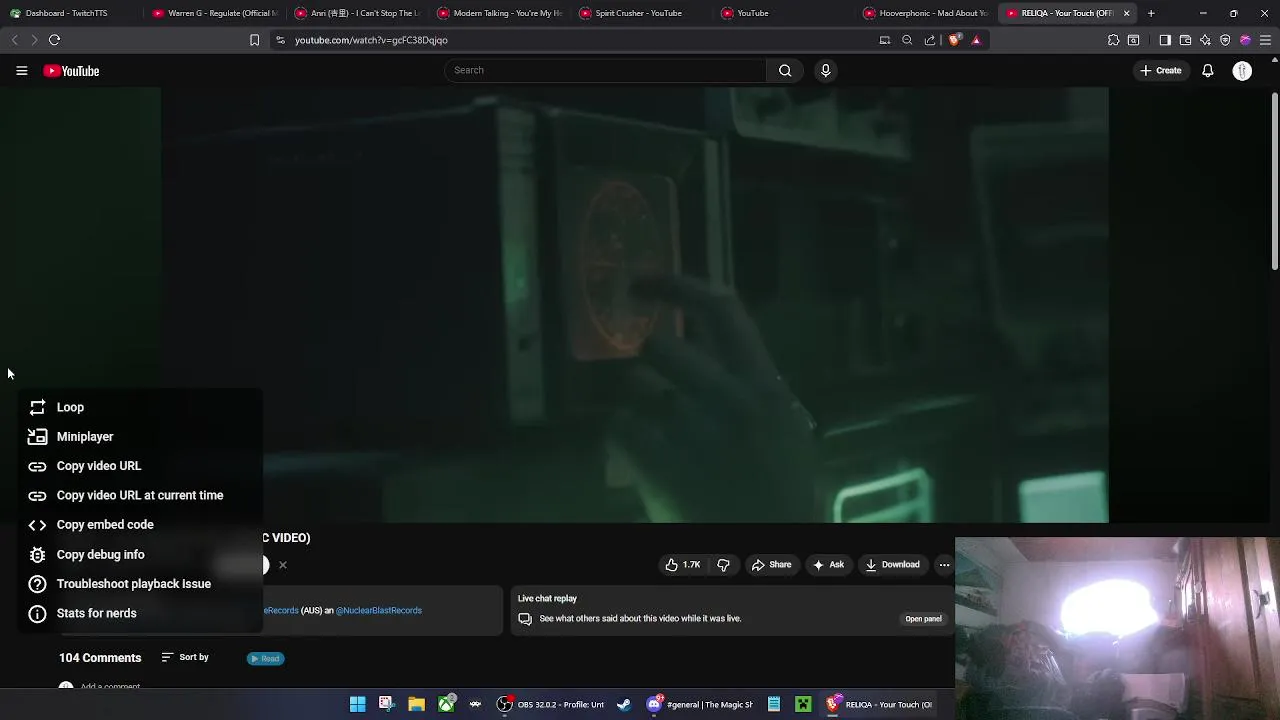This screenshot has height=720, width=1280.
Task: Open Minecraft creeper icon in taskbar
Action: tap(803, 704)
